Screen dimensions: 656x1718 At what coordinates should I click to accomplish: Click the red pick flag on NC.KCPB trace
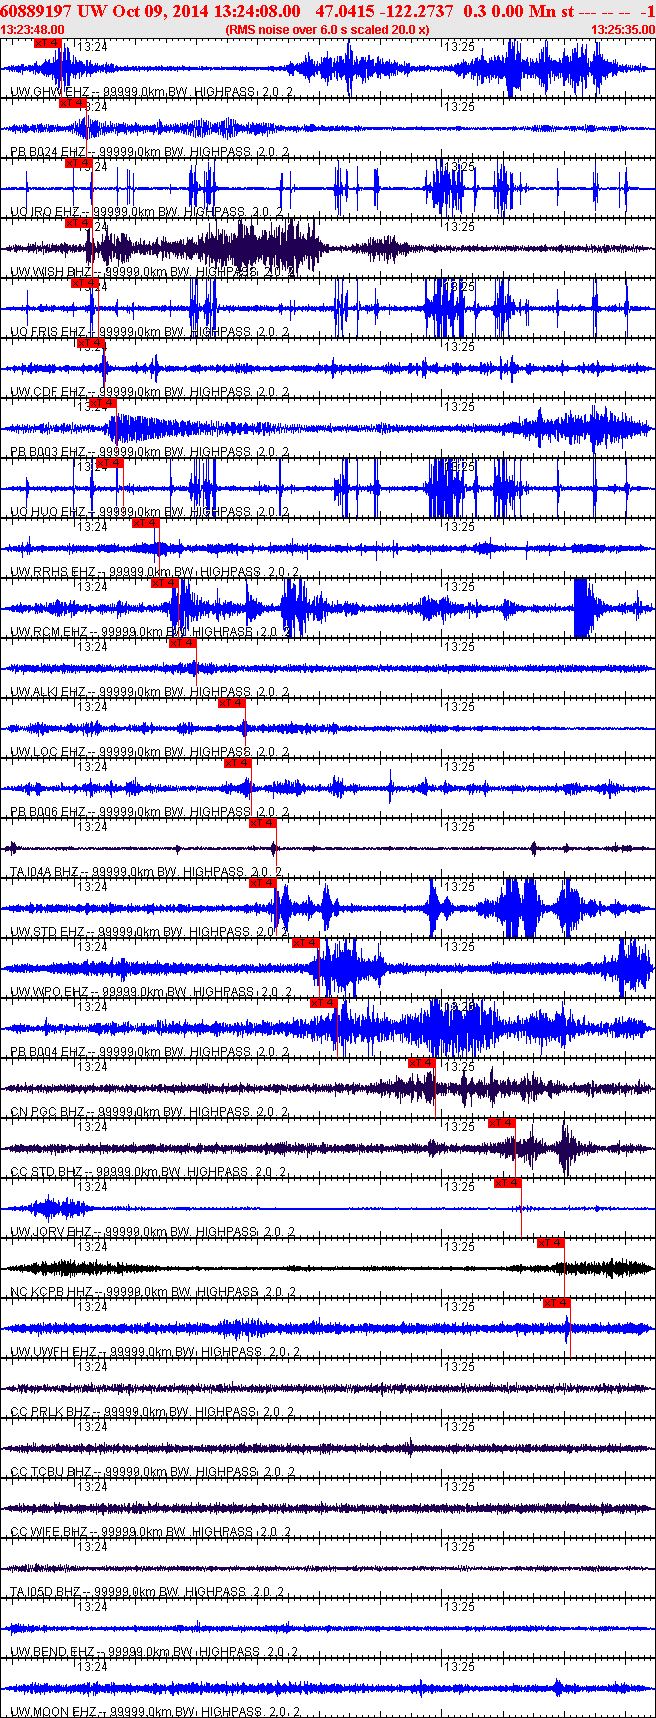[551, 1243]
